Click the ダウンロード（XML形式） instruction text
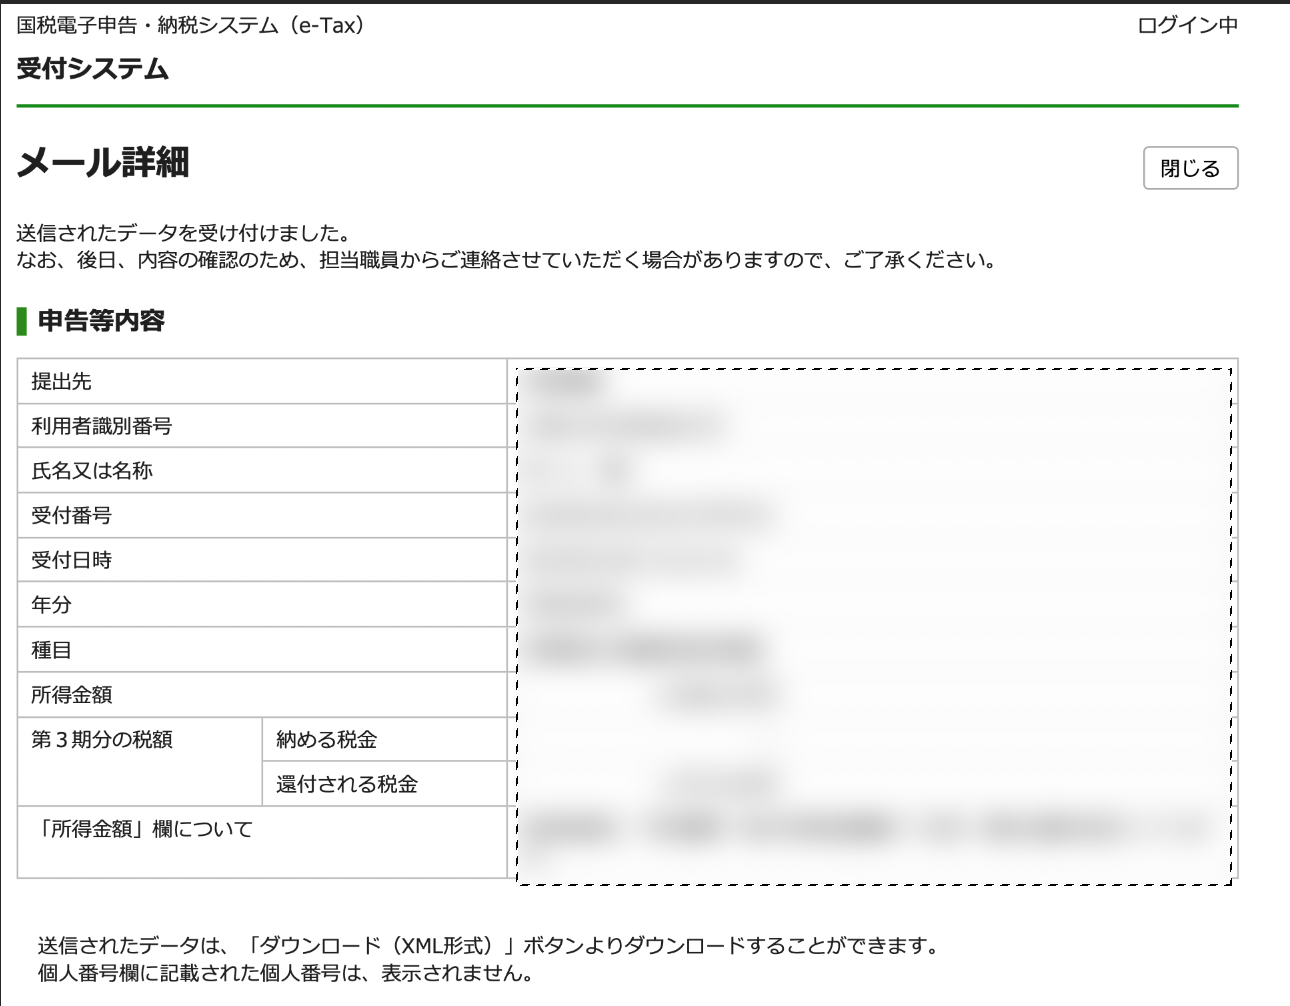The image size is (1290, 1006). click(x=489, y=945)
